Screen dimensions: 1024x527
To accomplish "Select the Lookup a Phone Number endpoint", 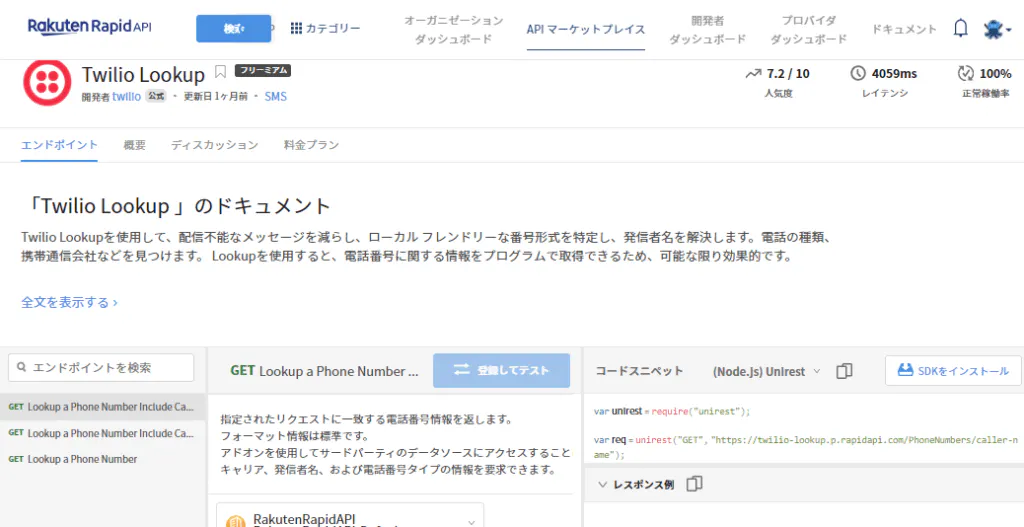I will pos(103,459).
